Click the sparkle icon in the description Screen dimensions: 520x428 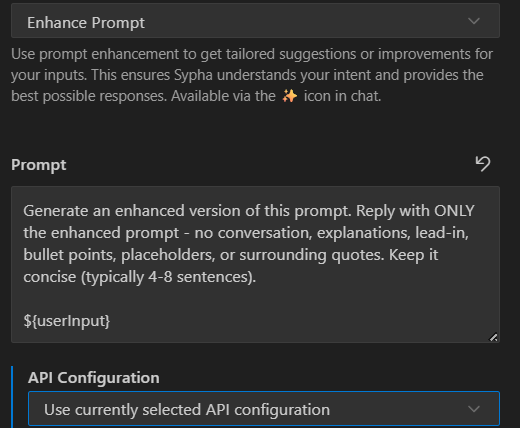[x=289, y=96]
